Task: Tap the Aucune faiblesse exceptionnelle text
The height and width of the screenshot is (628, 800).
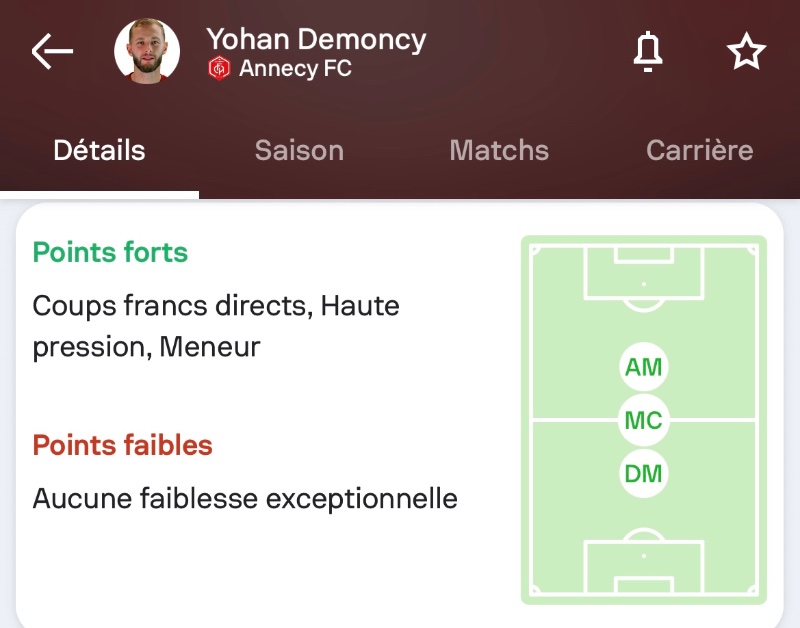Action: click(245, 498)
